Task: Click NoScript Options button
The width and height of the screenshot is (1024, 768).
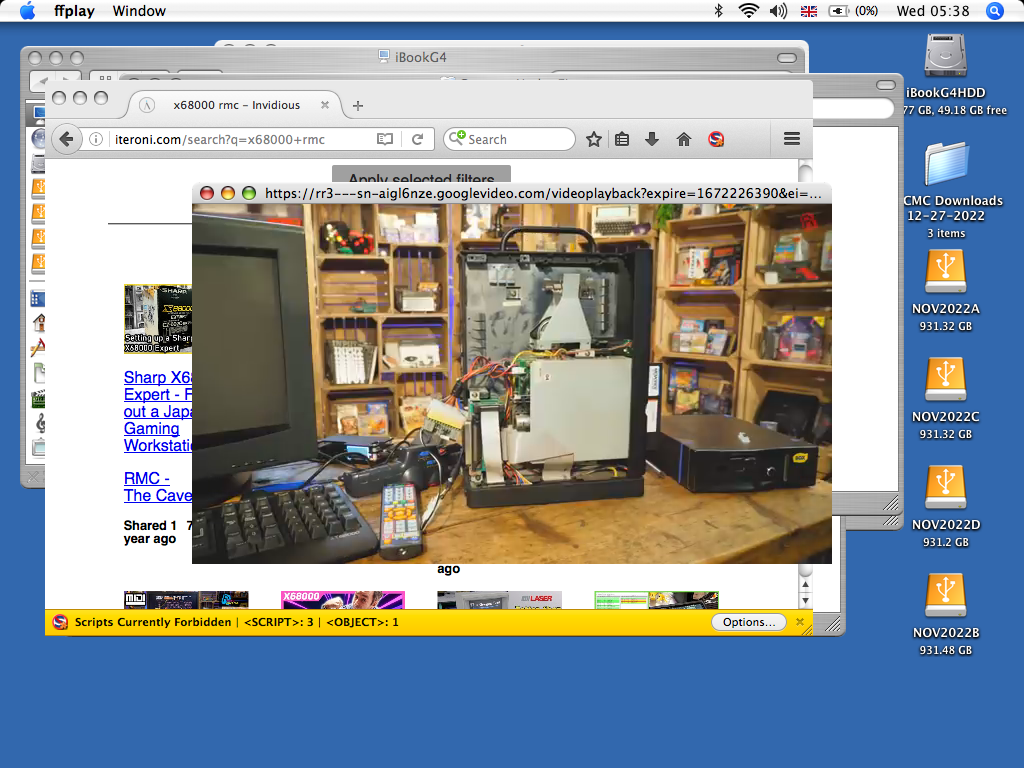Action: tap(748, 622)
